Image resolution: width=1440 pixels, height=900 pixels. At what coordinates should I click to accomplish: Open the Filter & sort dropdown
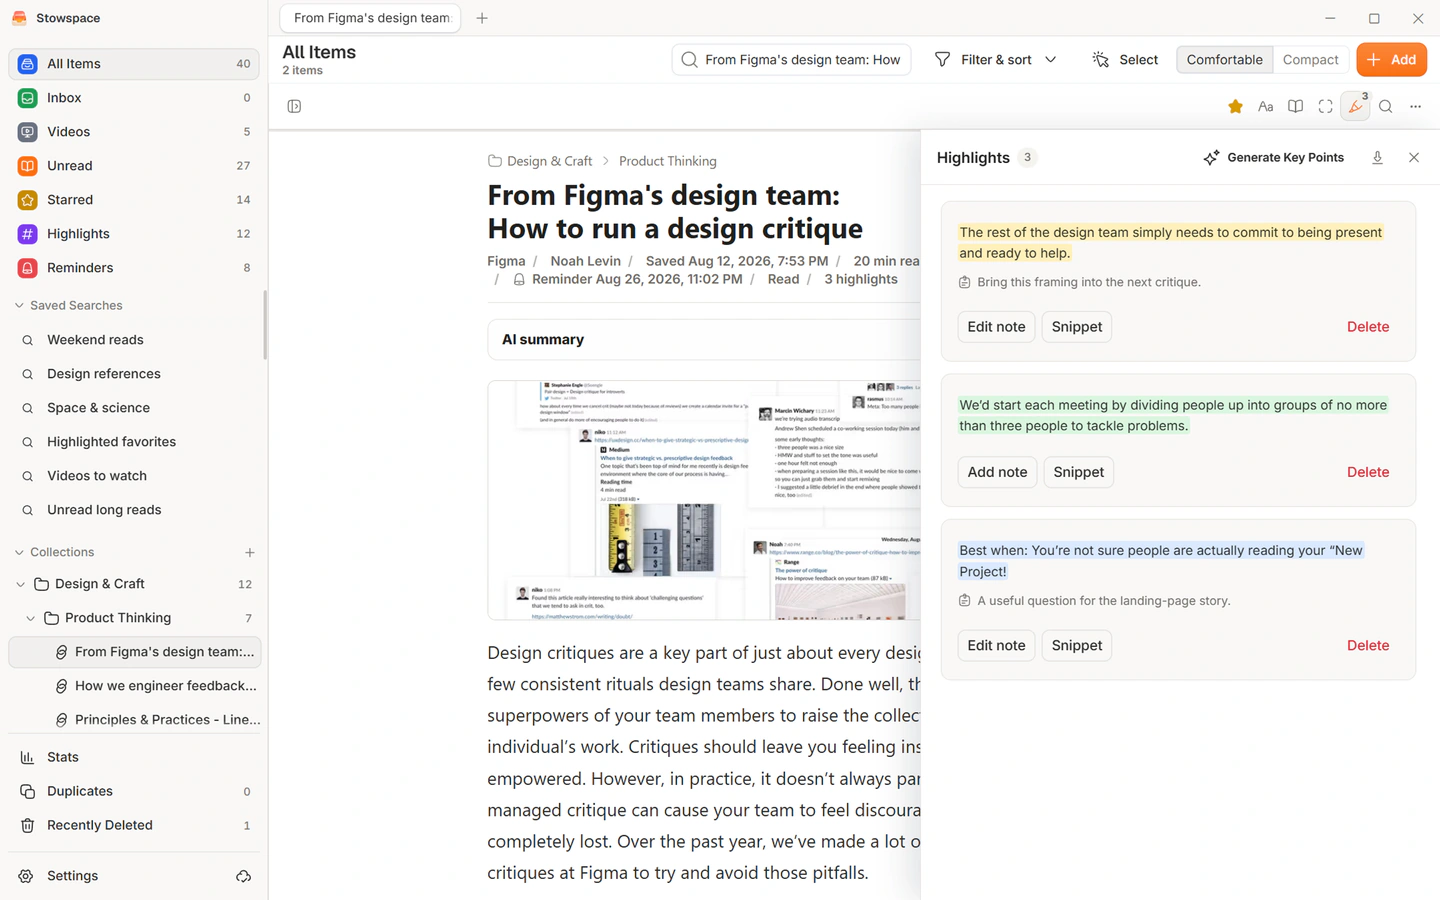(x=995, y=60)
